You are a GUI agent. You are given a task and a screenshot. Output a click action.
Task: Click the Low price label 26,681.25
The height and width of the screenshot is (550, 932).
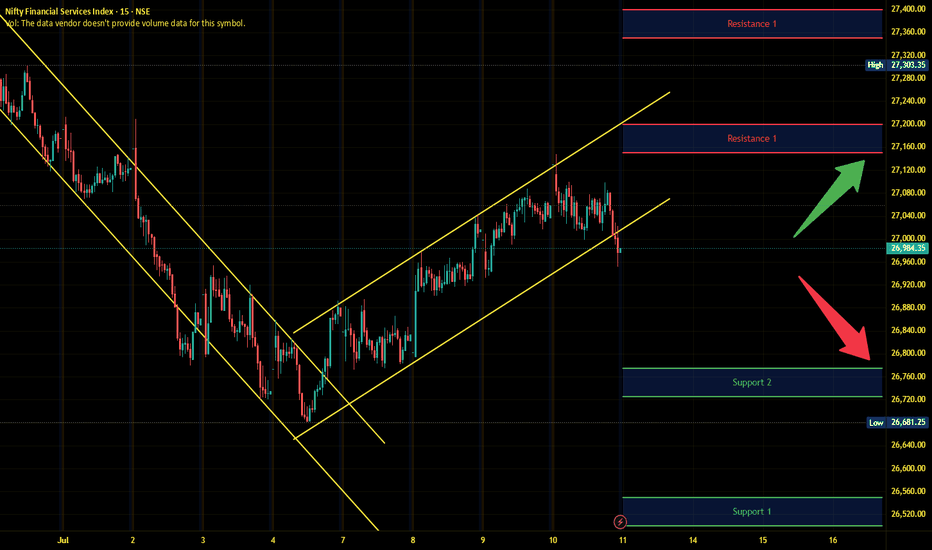pyautogui.click(x=898, y=422)
